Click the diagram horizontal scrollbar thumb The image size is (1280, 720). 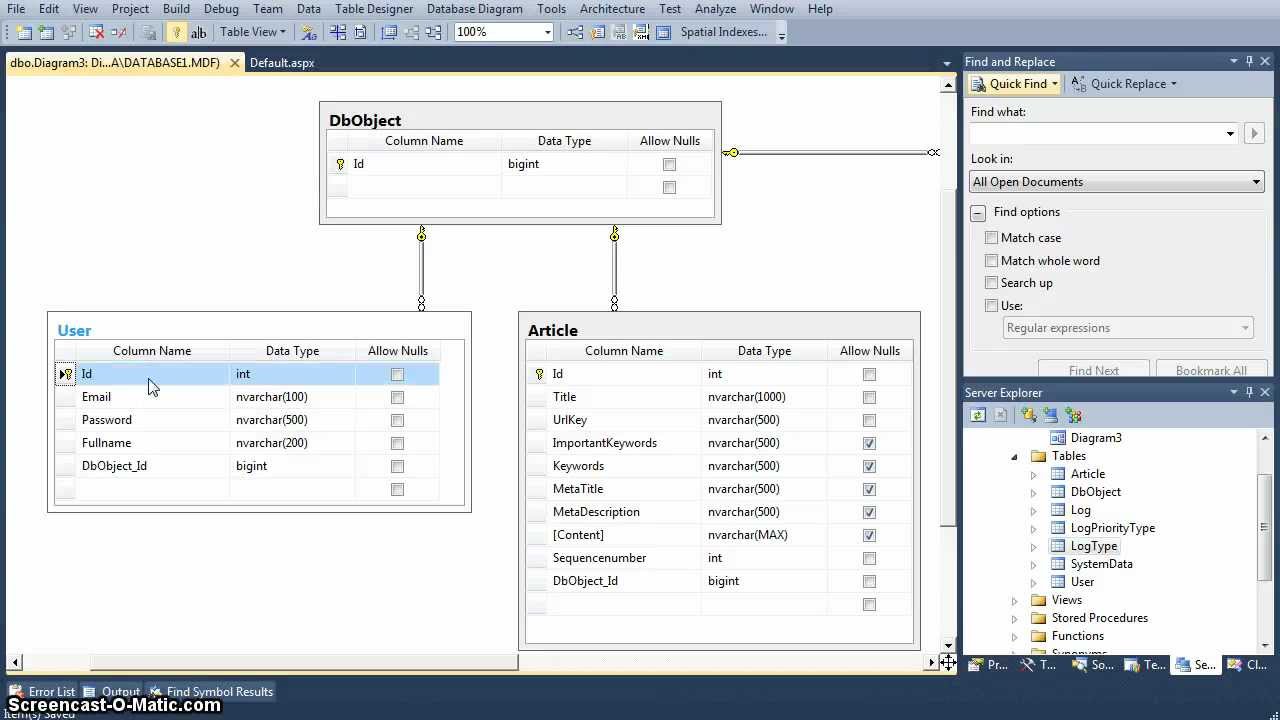click(x=304, y=662)
